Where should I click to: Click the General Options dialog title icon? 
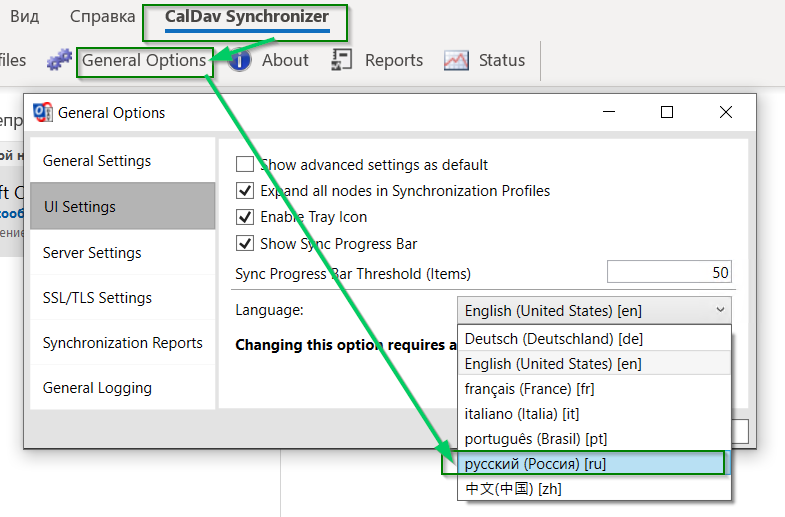click(43, 112)
